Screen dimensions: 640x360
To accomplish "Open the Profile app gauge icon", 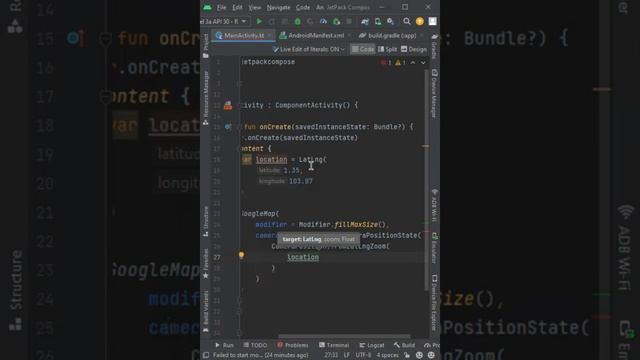I will coord(323,21).
